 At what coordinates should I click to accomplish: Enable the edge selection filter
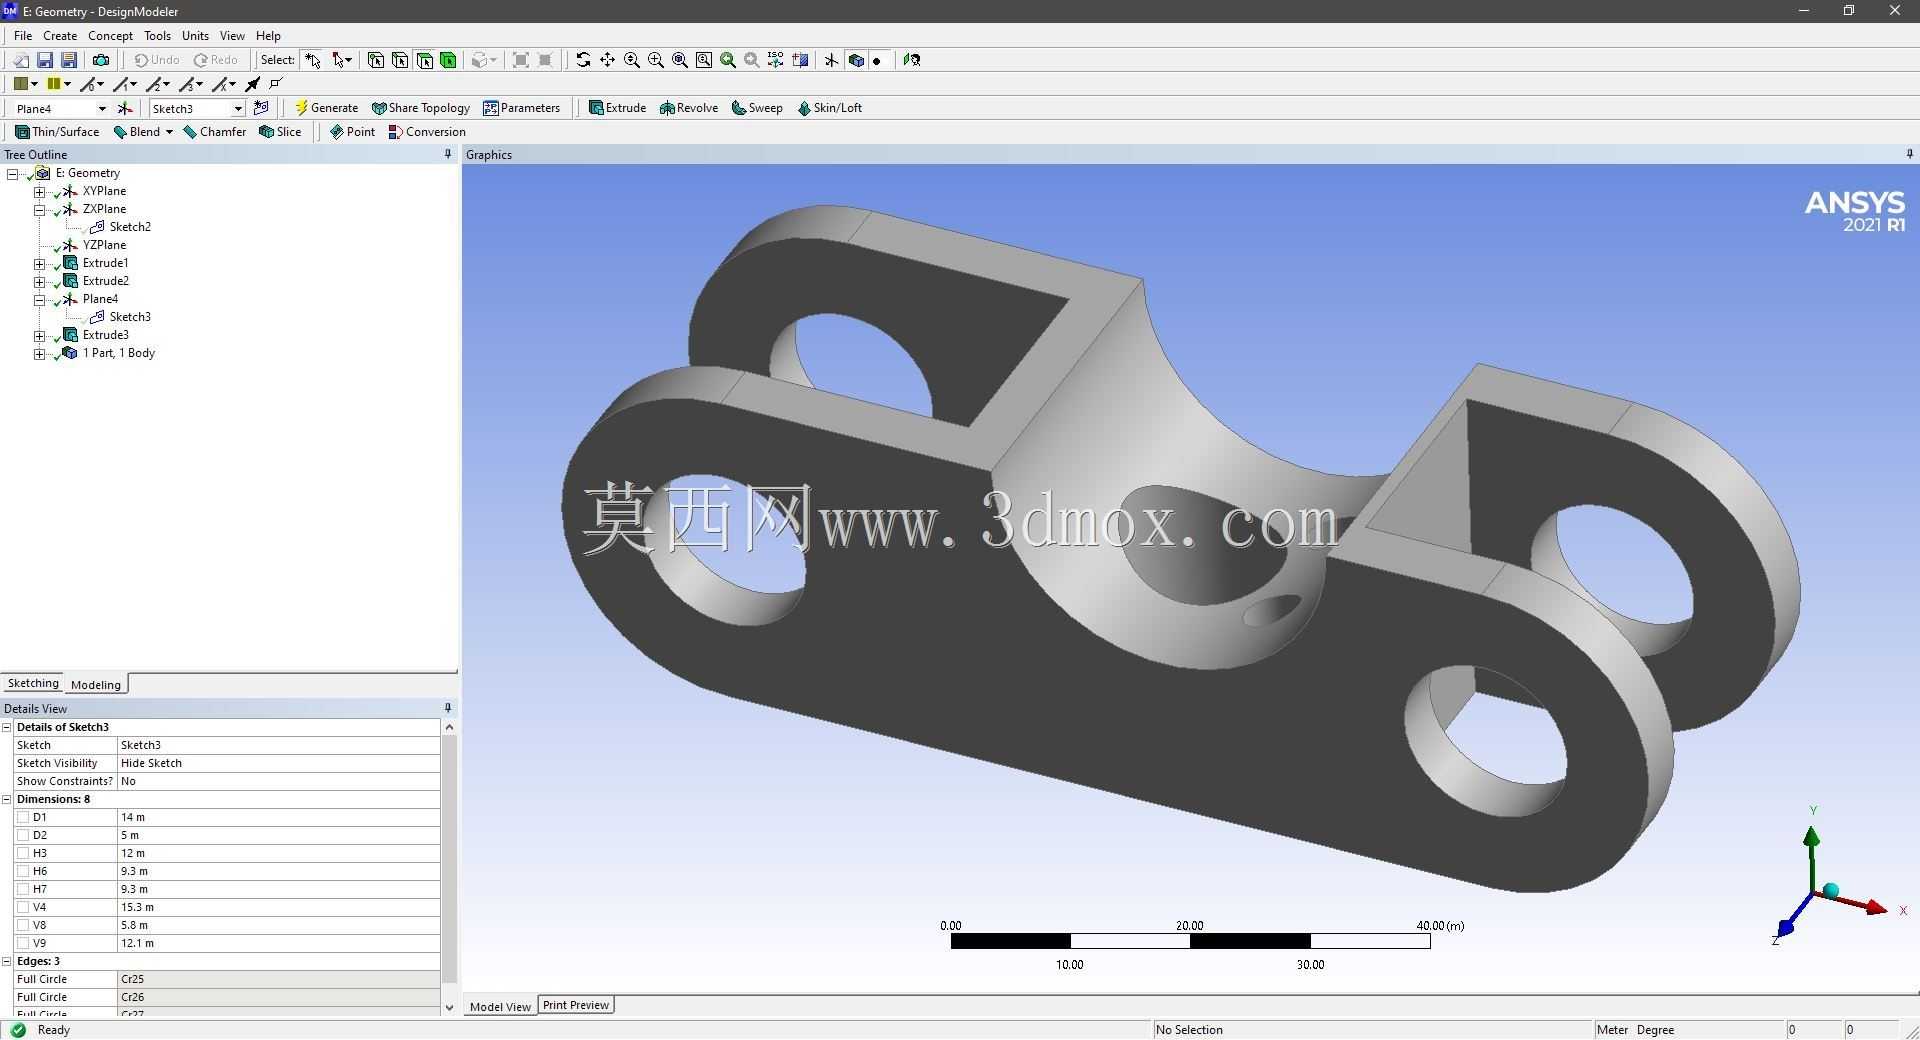(x=400, y=60)
